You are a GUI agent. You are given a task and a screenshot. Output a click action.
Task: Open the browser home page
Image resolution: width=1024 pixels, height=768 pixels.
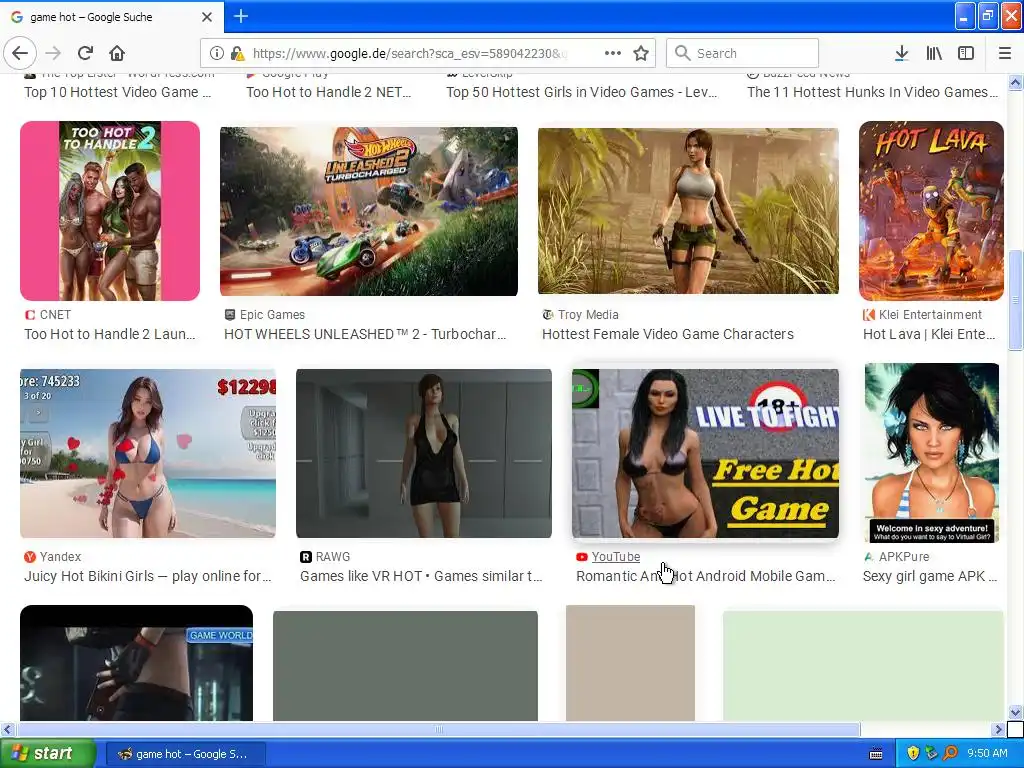point(117,54)
